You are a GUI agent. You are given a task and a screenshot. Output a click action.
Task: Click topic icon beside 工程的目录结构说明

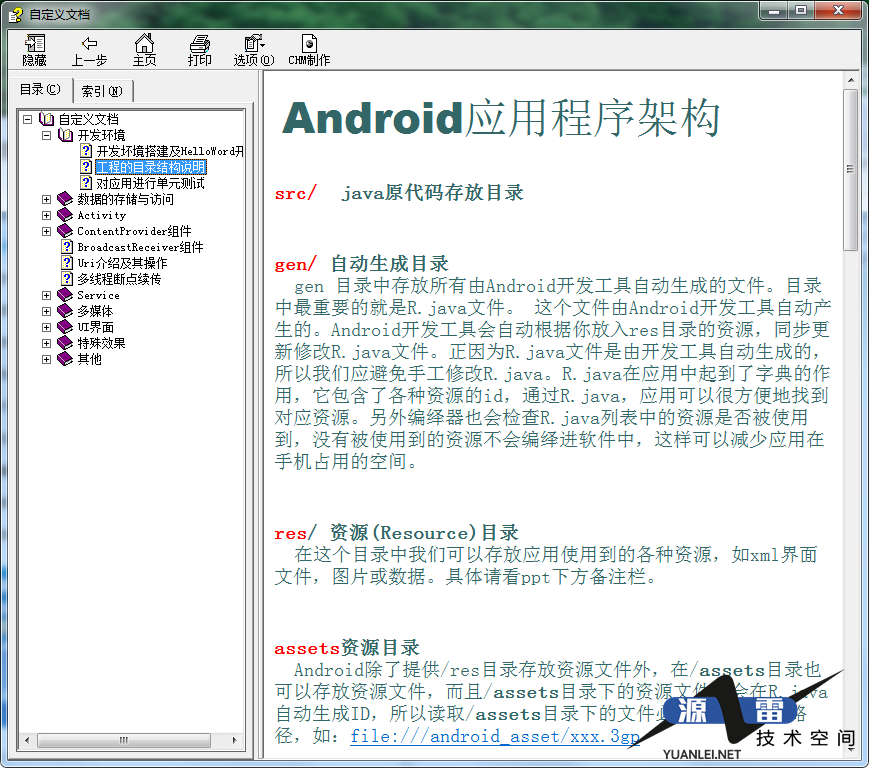tap(86, 167)
